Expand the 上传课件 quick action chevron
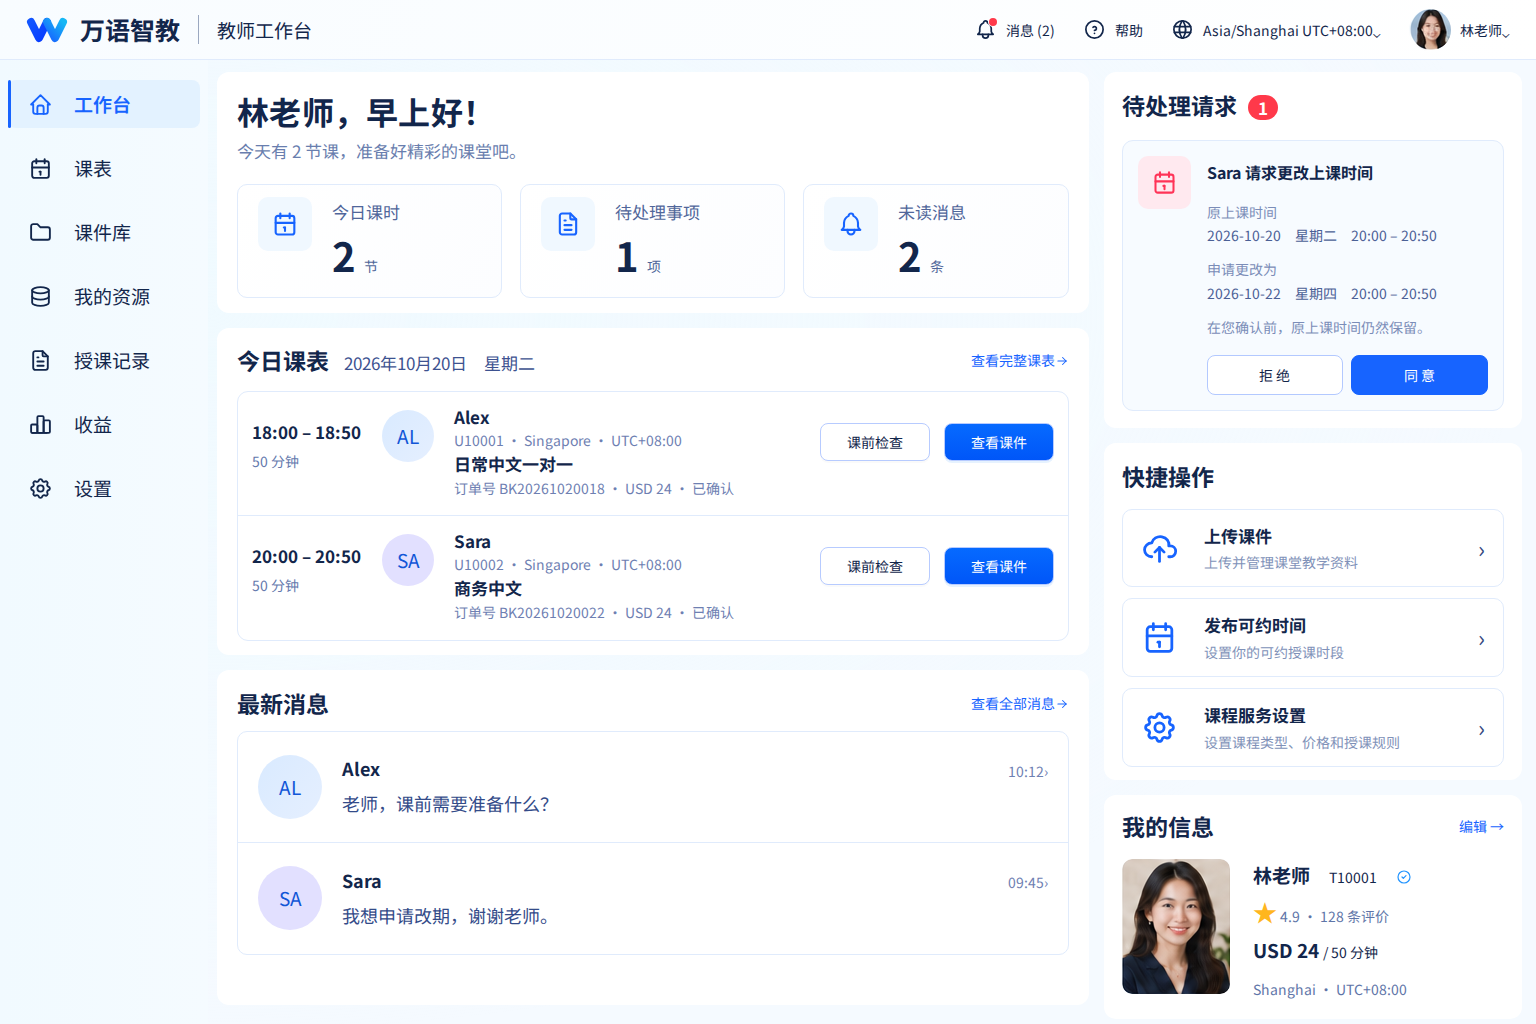Viewport: 1536px width, 1024px height. 1482,551
